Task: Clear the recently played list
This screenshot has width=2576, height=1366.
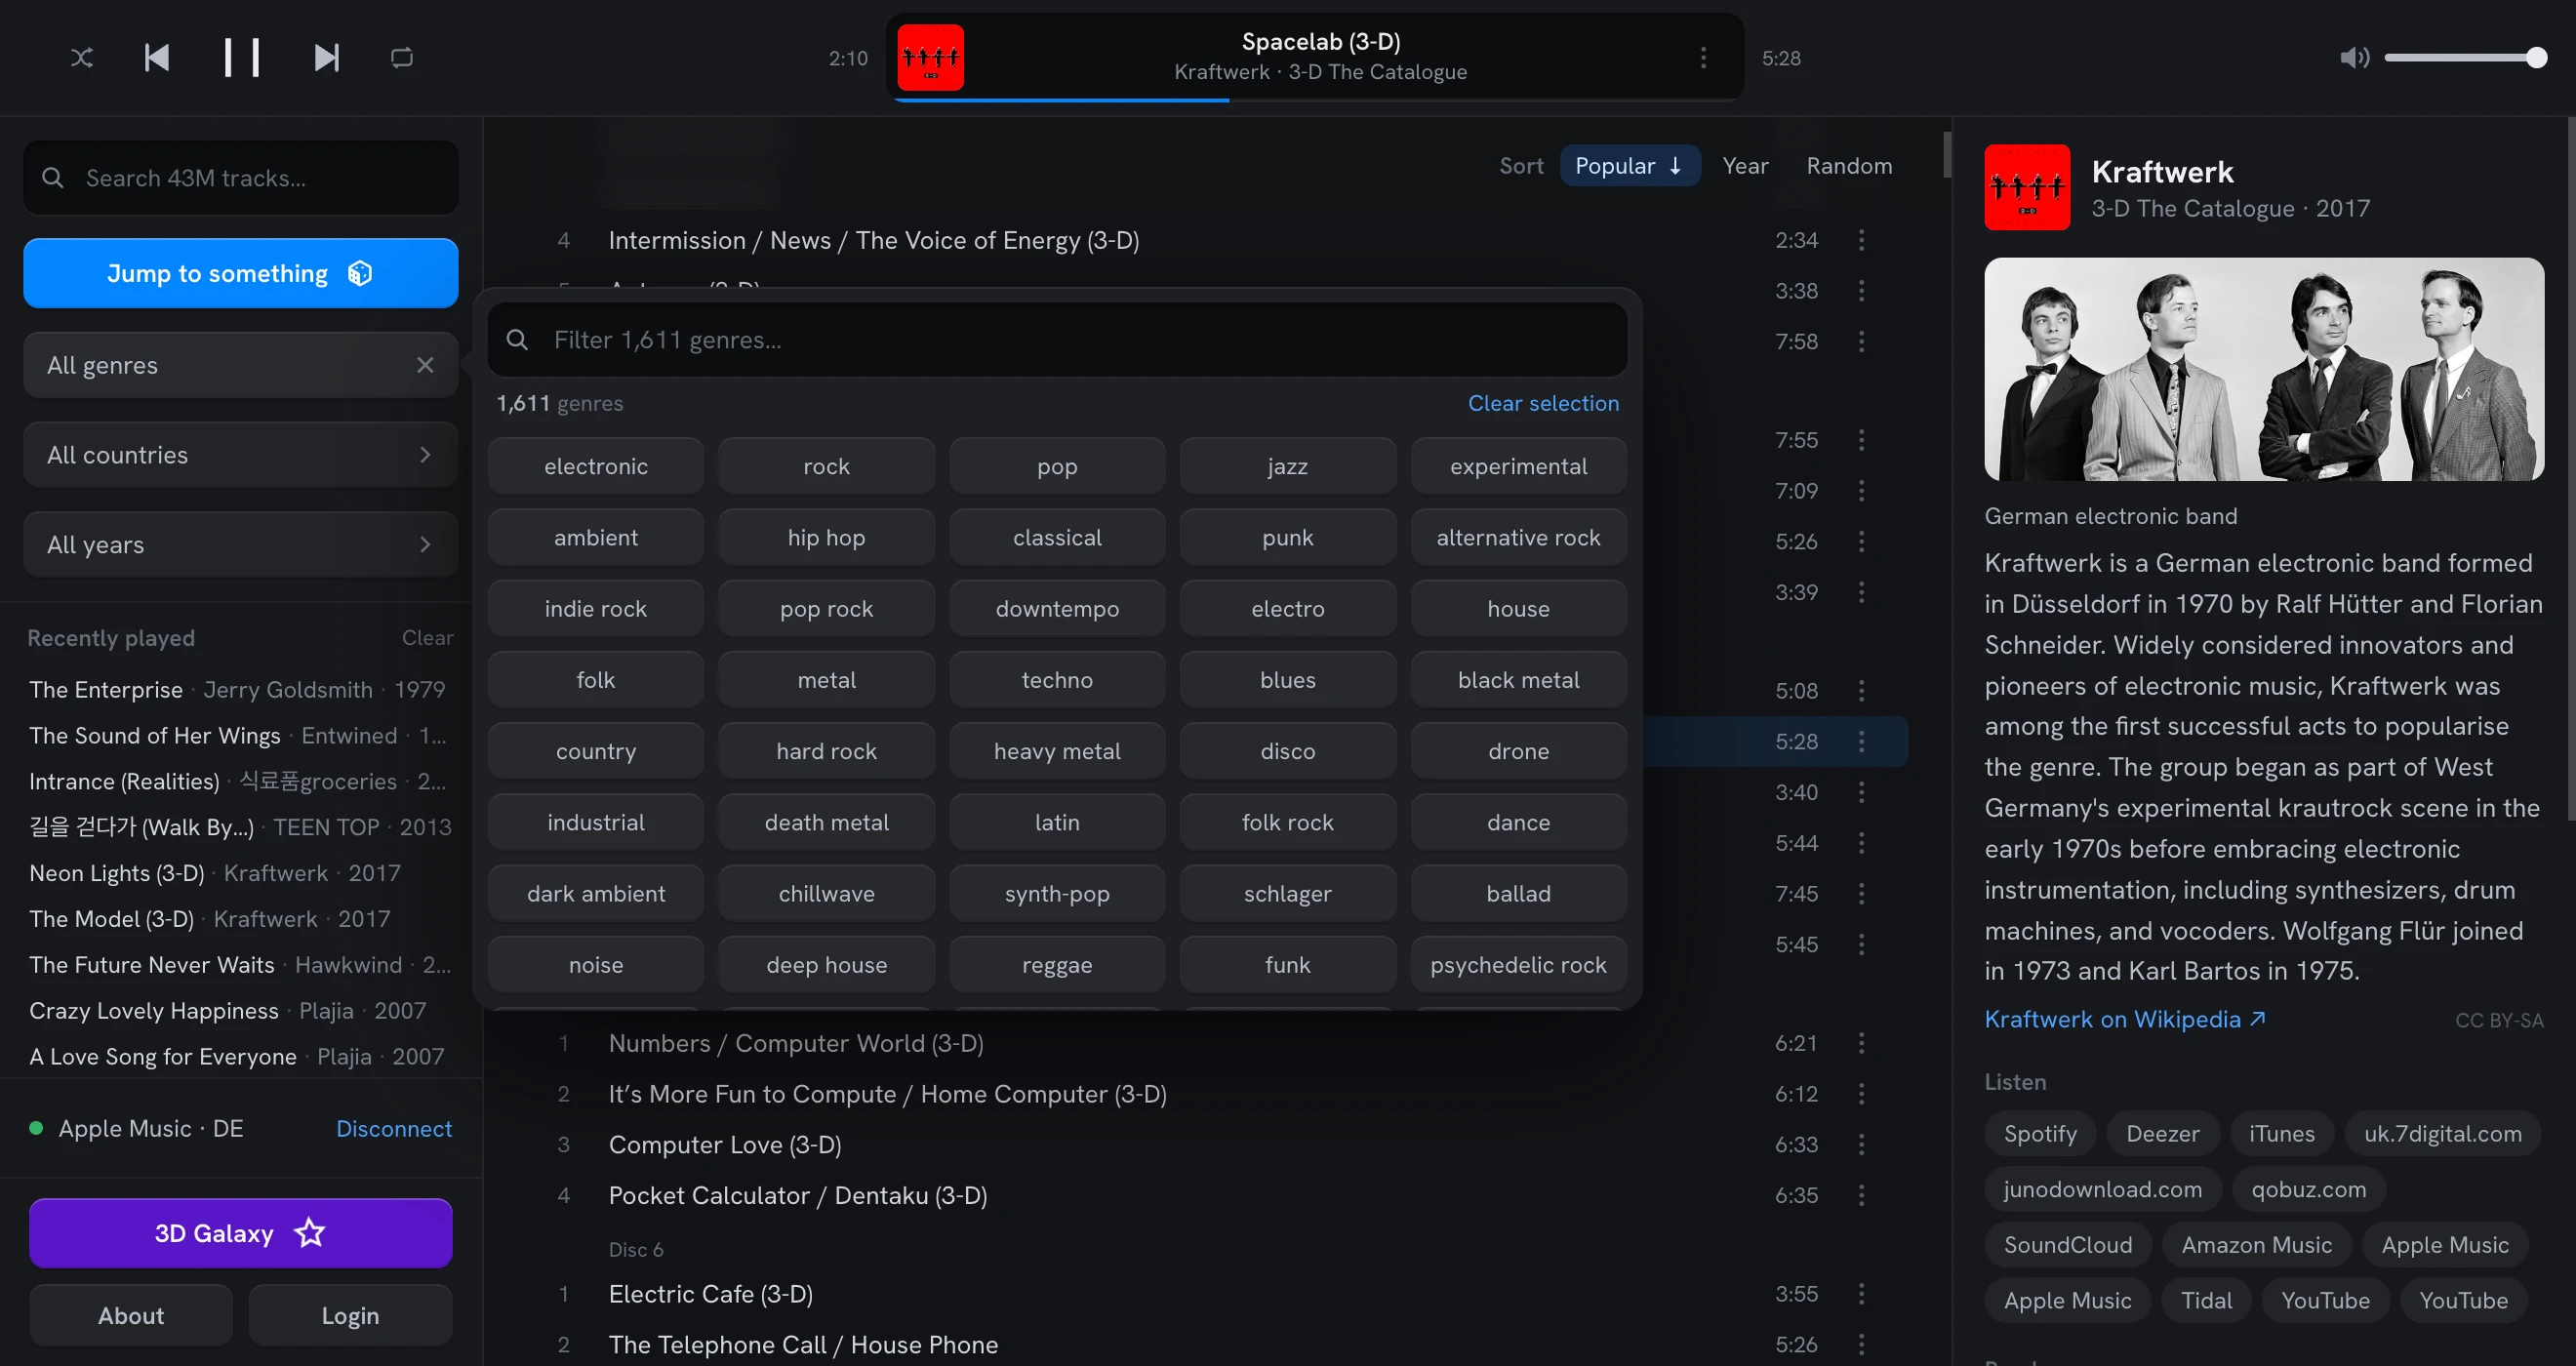Action: click(427, 638)
